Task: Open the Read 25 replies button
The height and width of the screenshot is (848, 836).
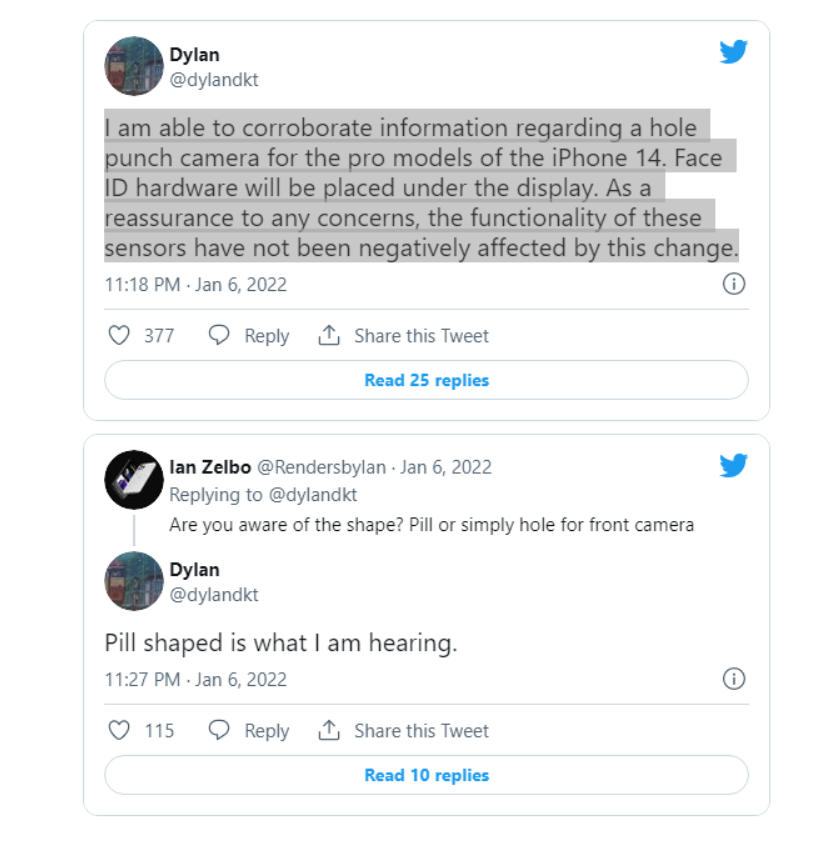Action: (x=426, y=380)
